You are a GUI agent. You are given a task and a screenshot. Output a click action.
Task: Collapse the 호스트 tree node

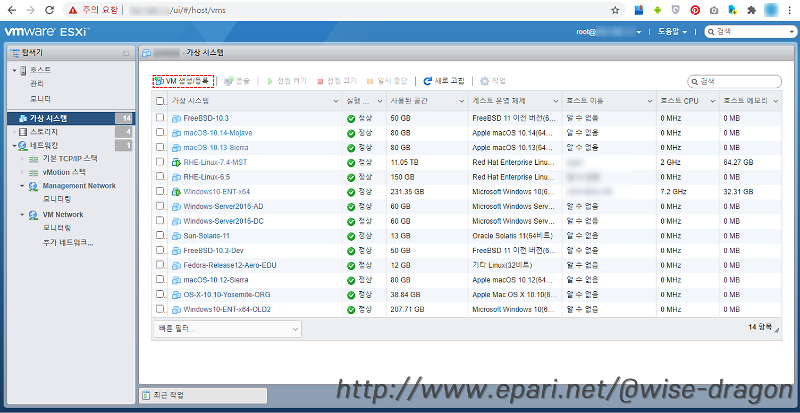[15, 70]
